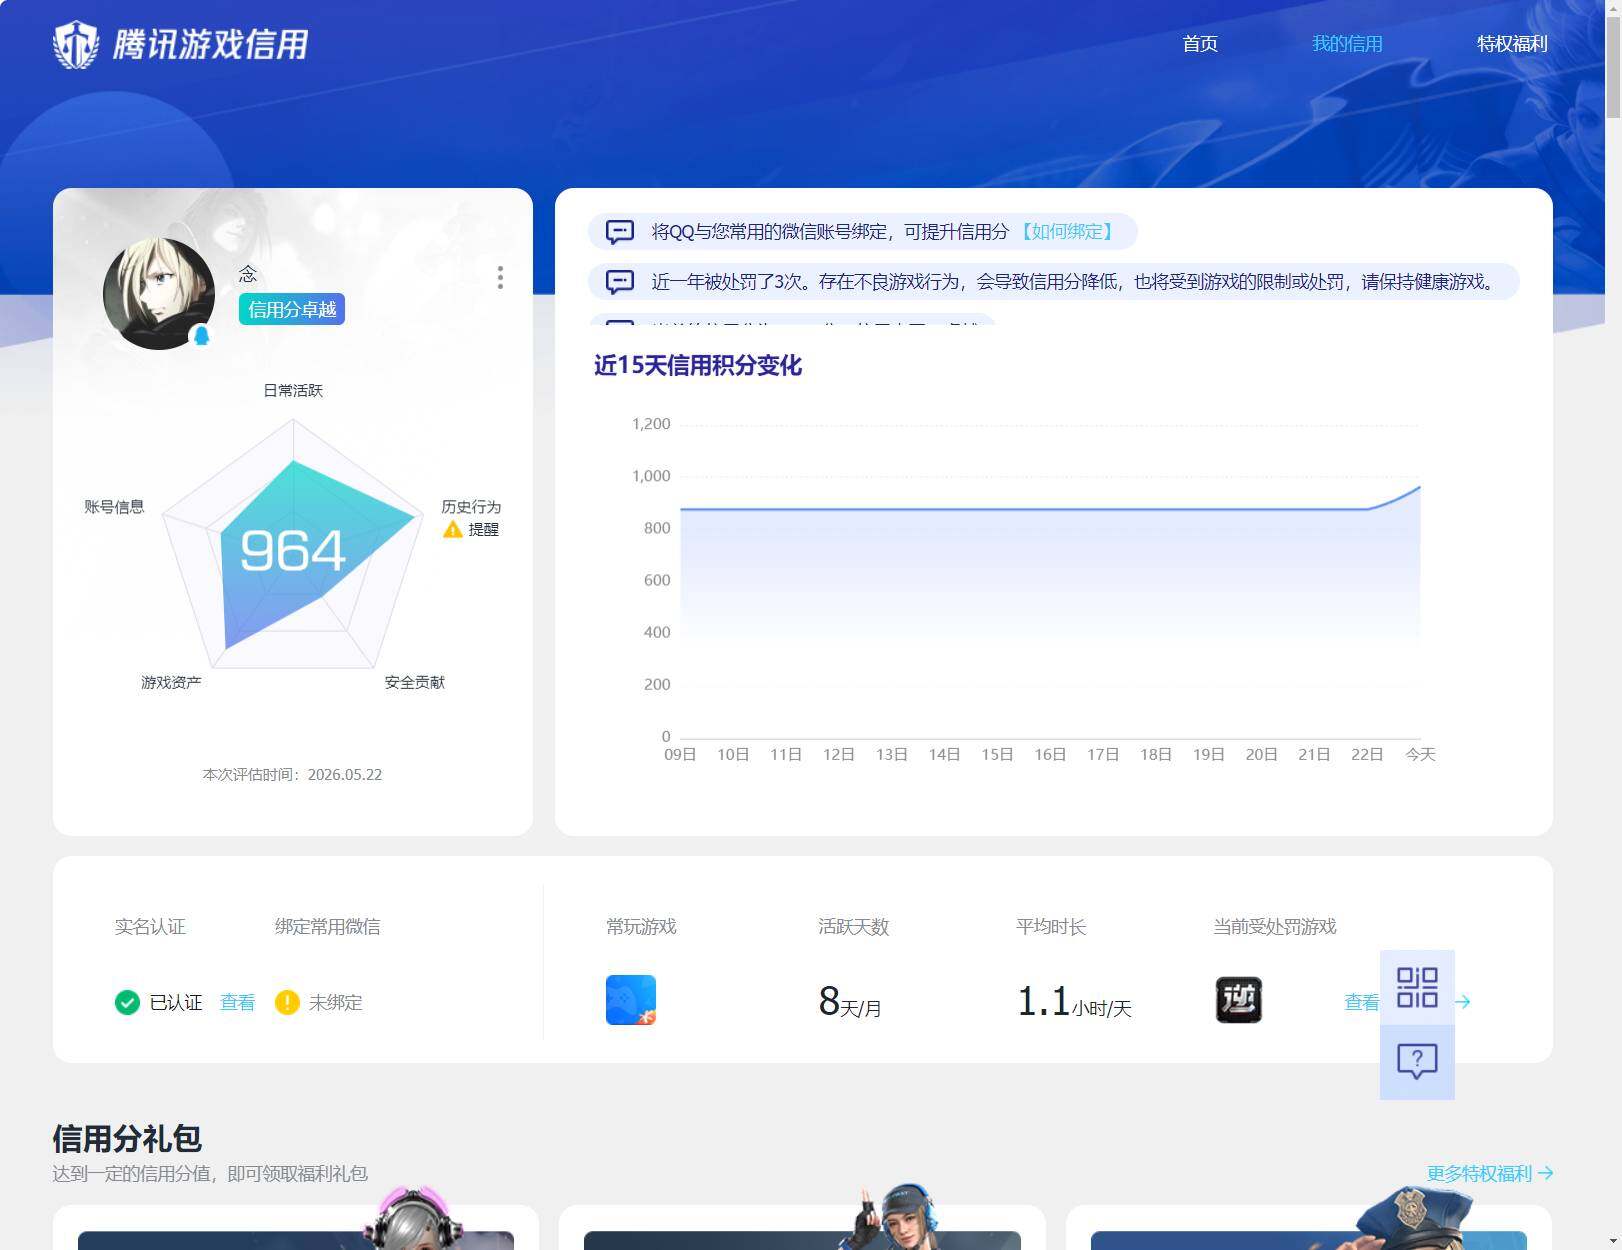Go to the 首页 tab
The image size is (1622, 1250).
pos(1200,44)
